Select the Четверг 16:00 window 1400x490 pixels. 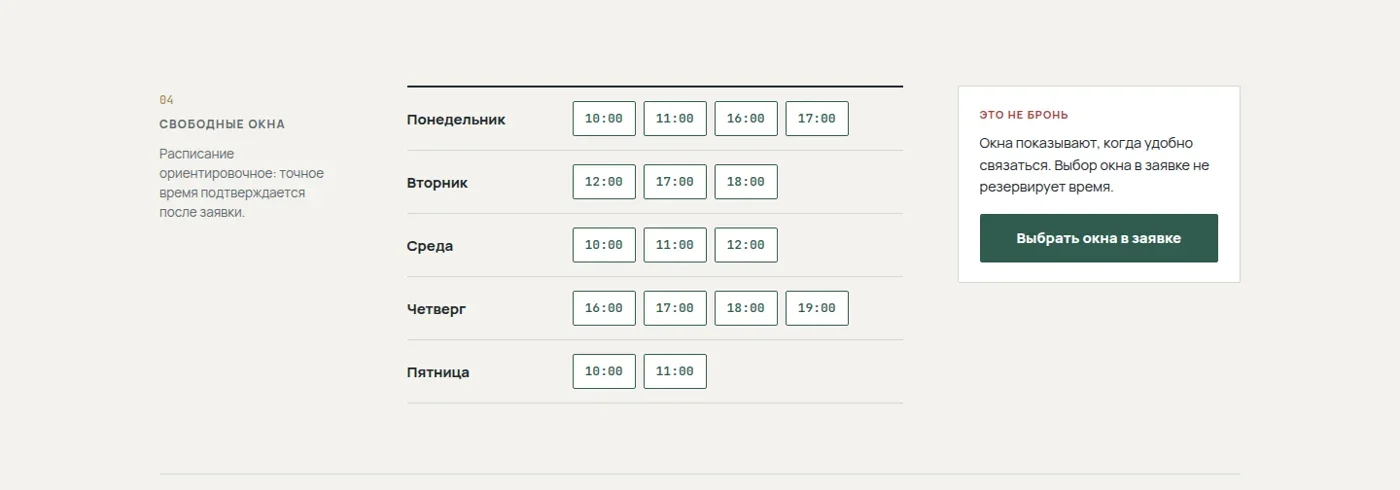pos(604,308)
